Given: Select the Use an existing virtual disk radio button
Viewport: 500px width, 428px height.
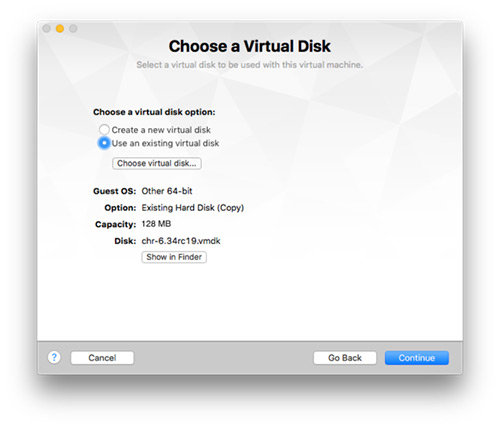Looking at the screenshot, I should (104, 143).
